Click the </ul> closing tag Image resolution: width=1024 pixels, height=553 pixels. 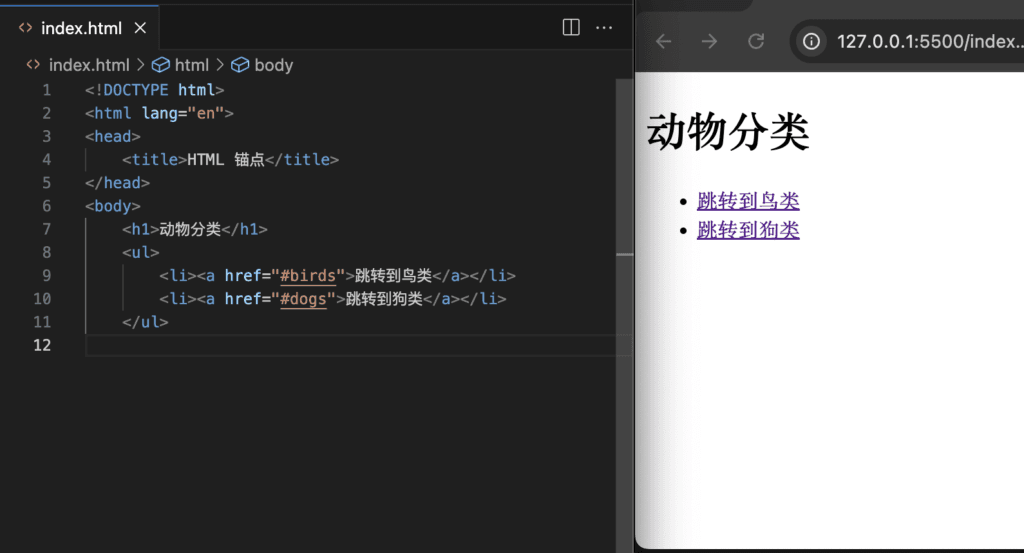145,322
